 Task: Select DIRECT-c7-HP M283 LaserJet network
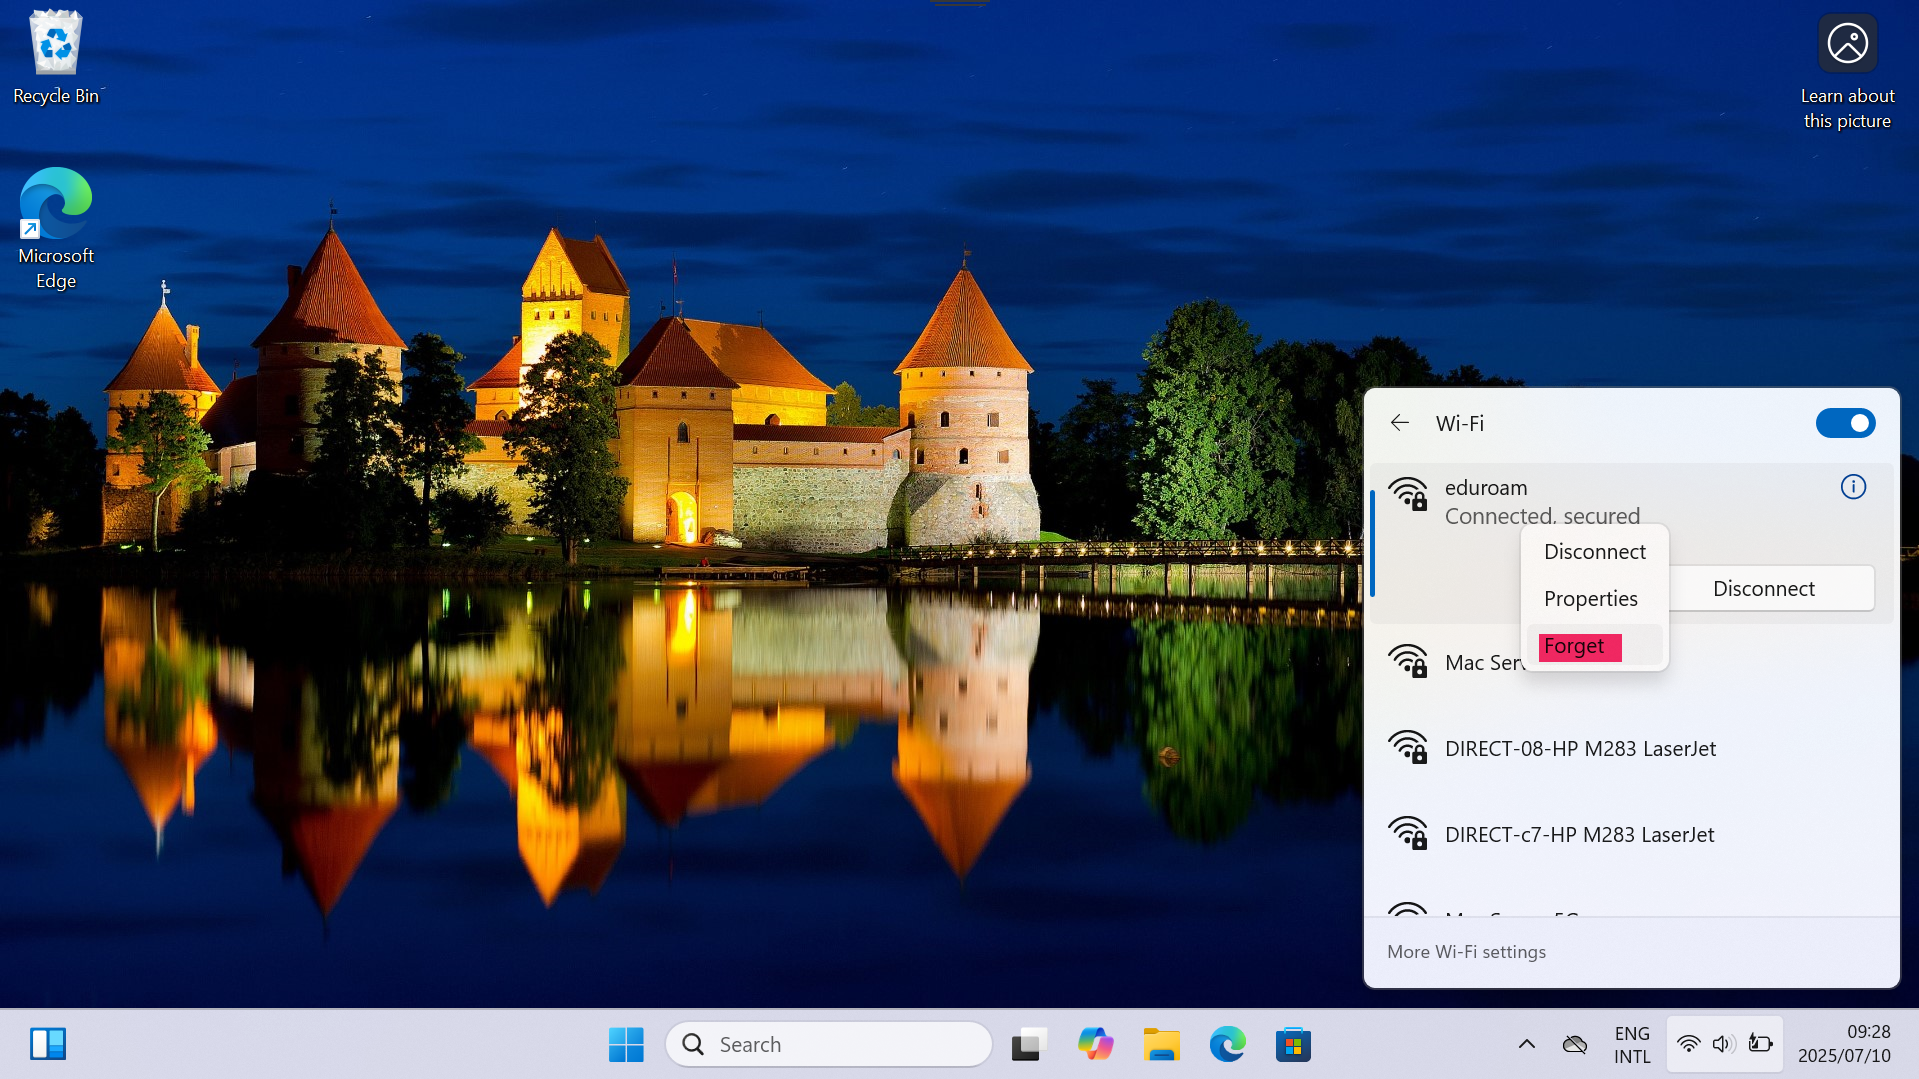point(1578,835)
